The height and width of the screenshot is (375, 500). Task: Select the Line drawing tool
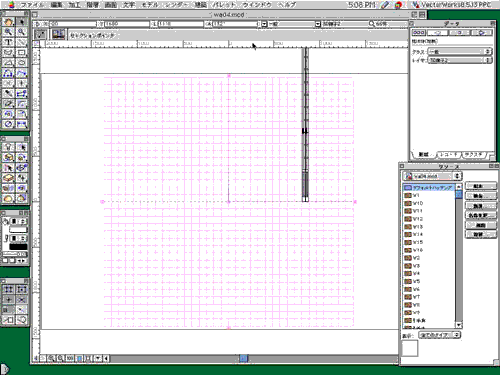[22, 42]
